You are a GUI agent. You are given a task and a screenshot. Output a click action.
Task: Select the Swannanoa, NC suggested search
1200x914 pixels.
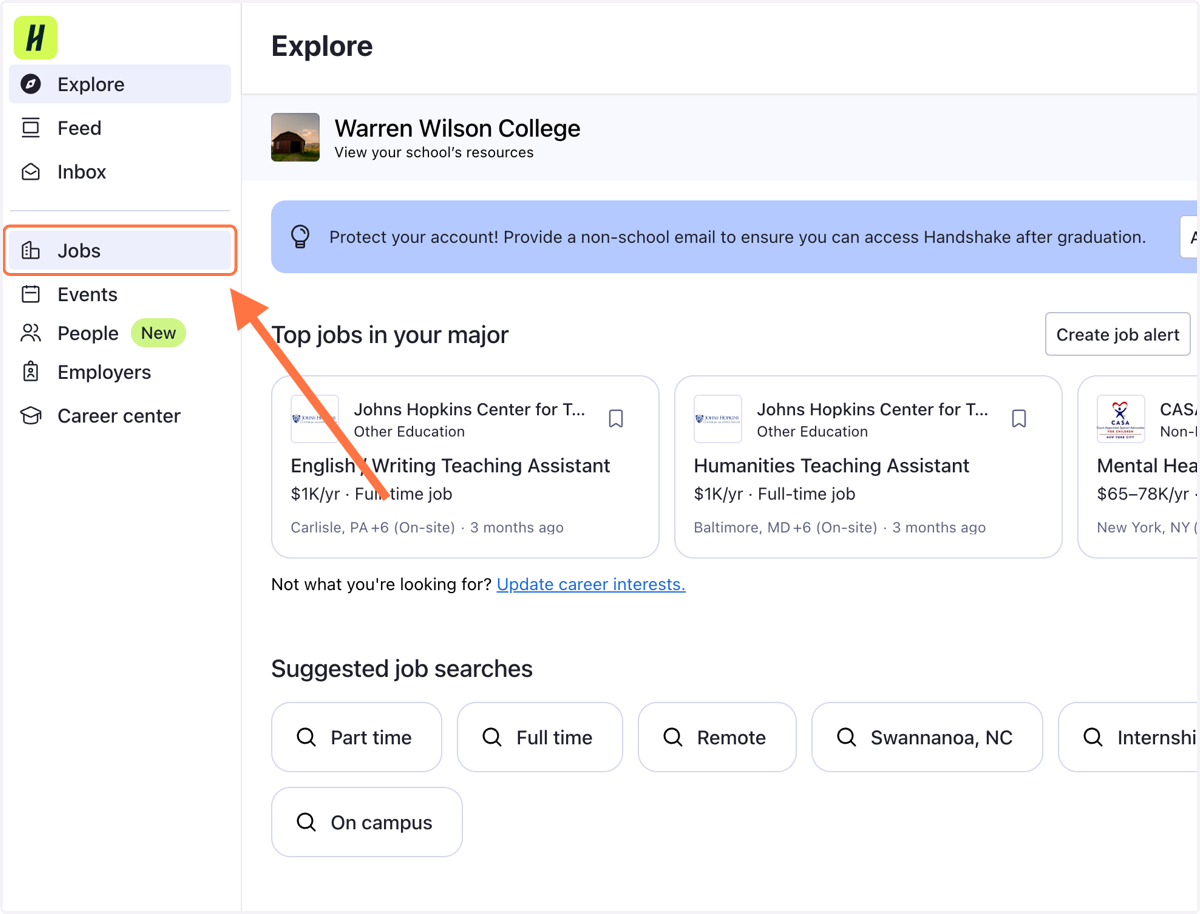point(927,737)
